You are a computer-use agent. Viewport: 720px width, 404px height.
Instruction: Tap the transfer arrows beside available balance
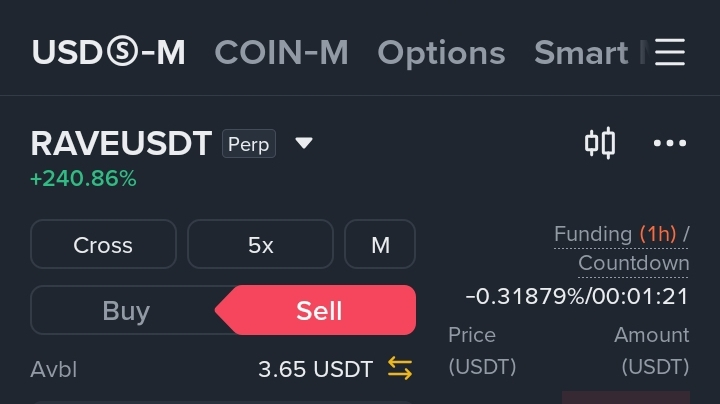pos(400,369)
